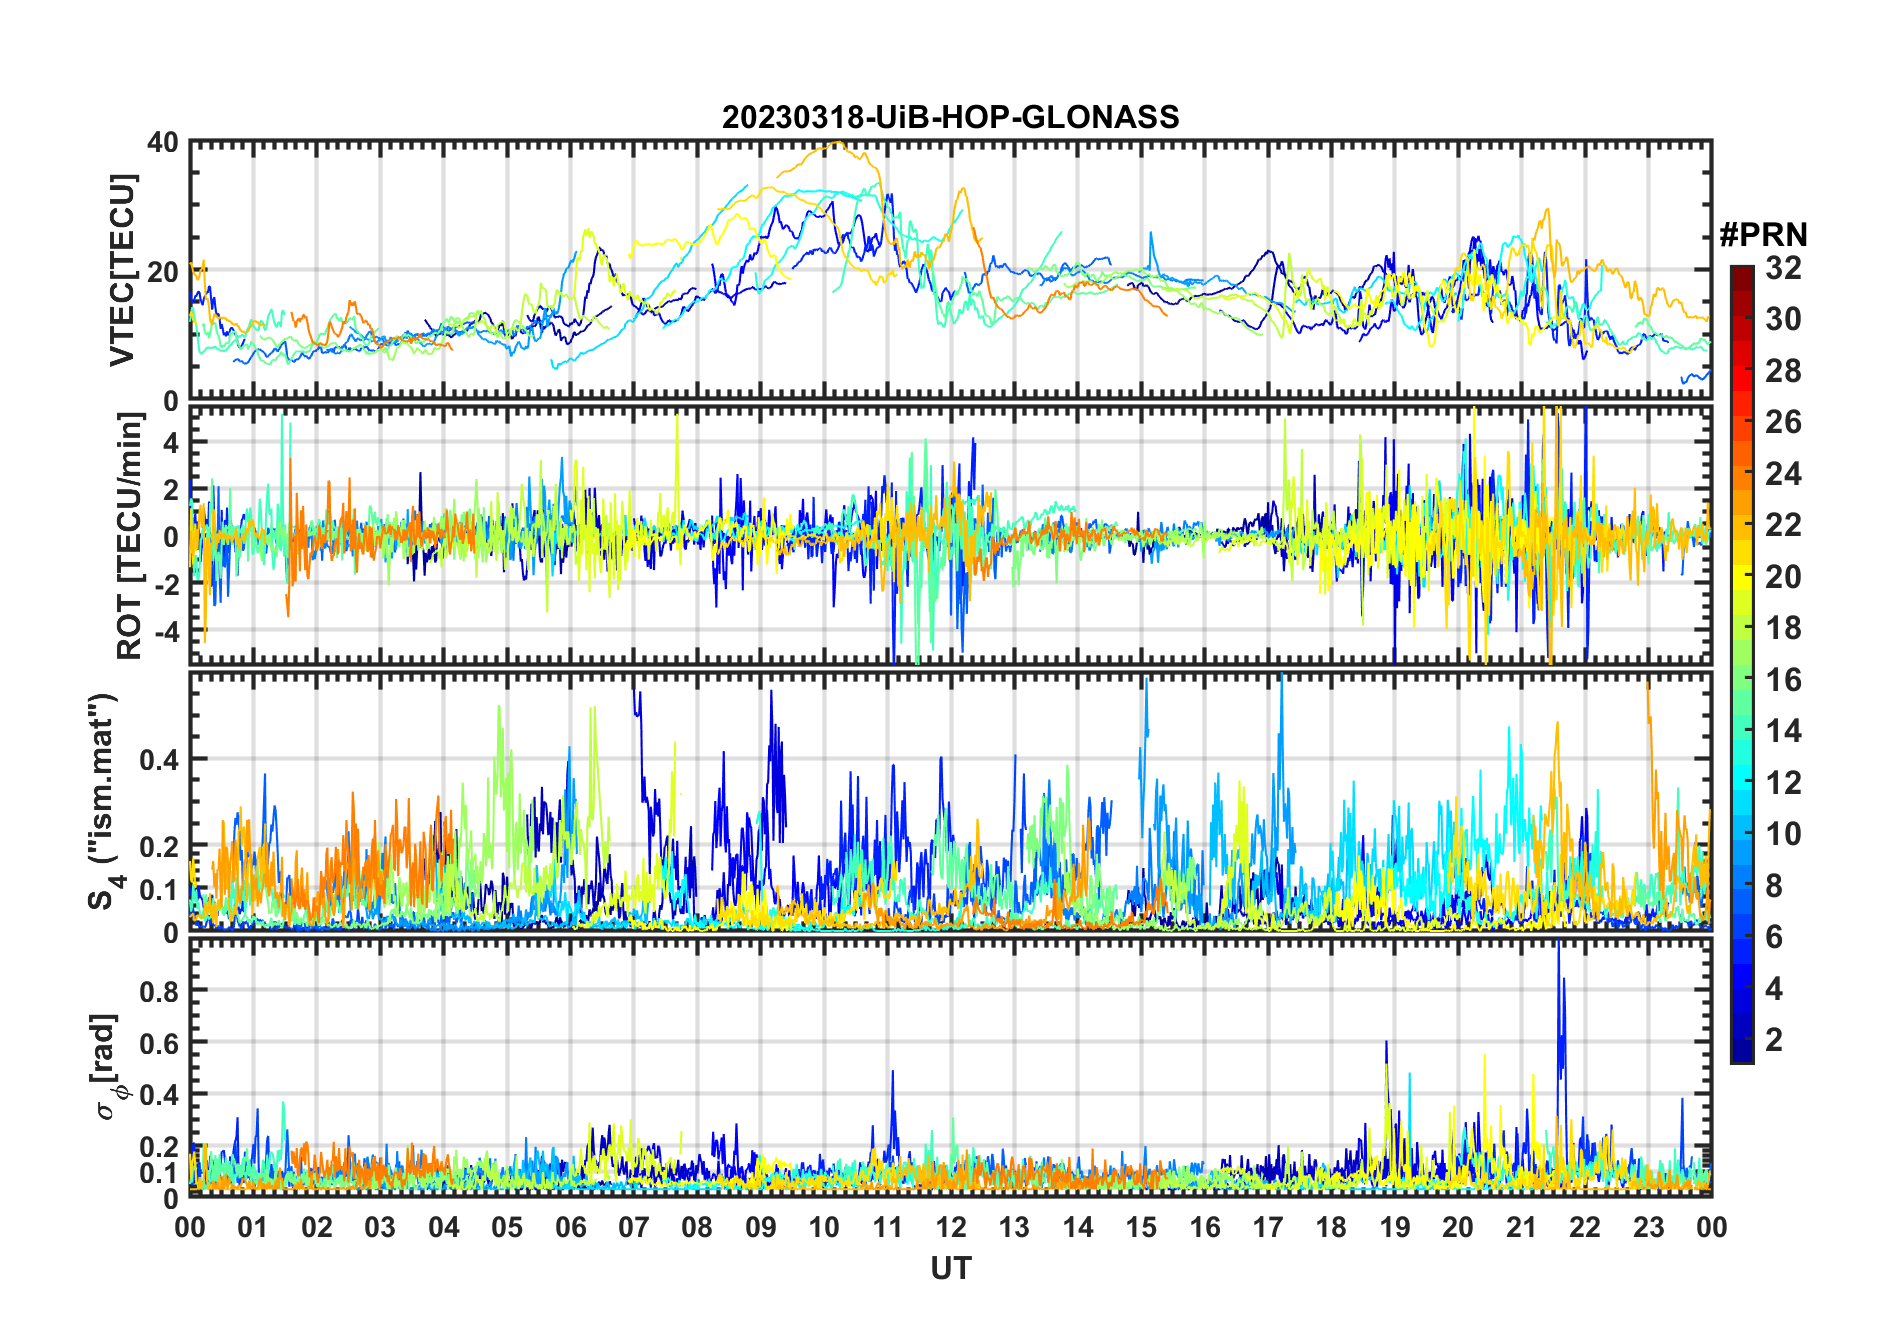Click UT hour tick label 09
Screen dimensions: 1902x1330
(761, 1228)
